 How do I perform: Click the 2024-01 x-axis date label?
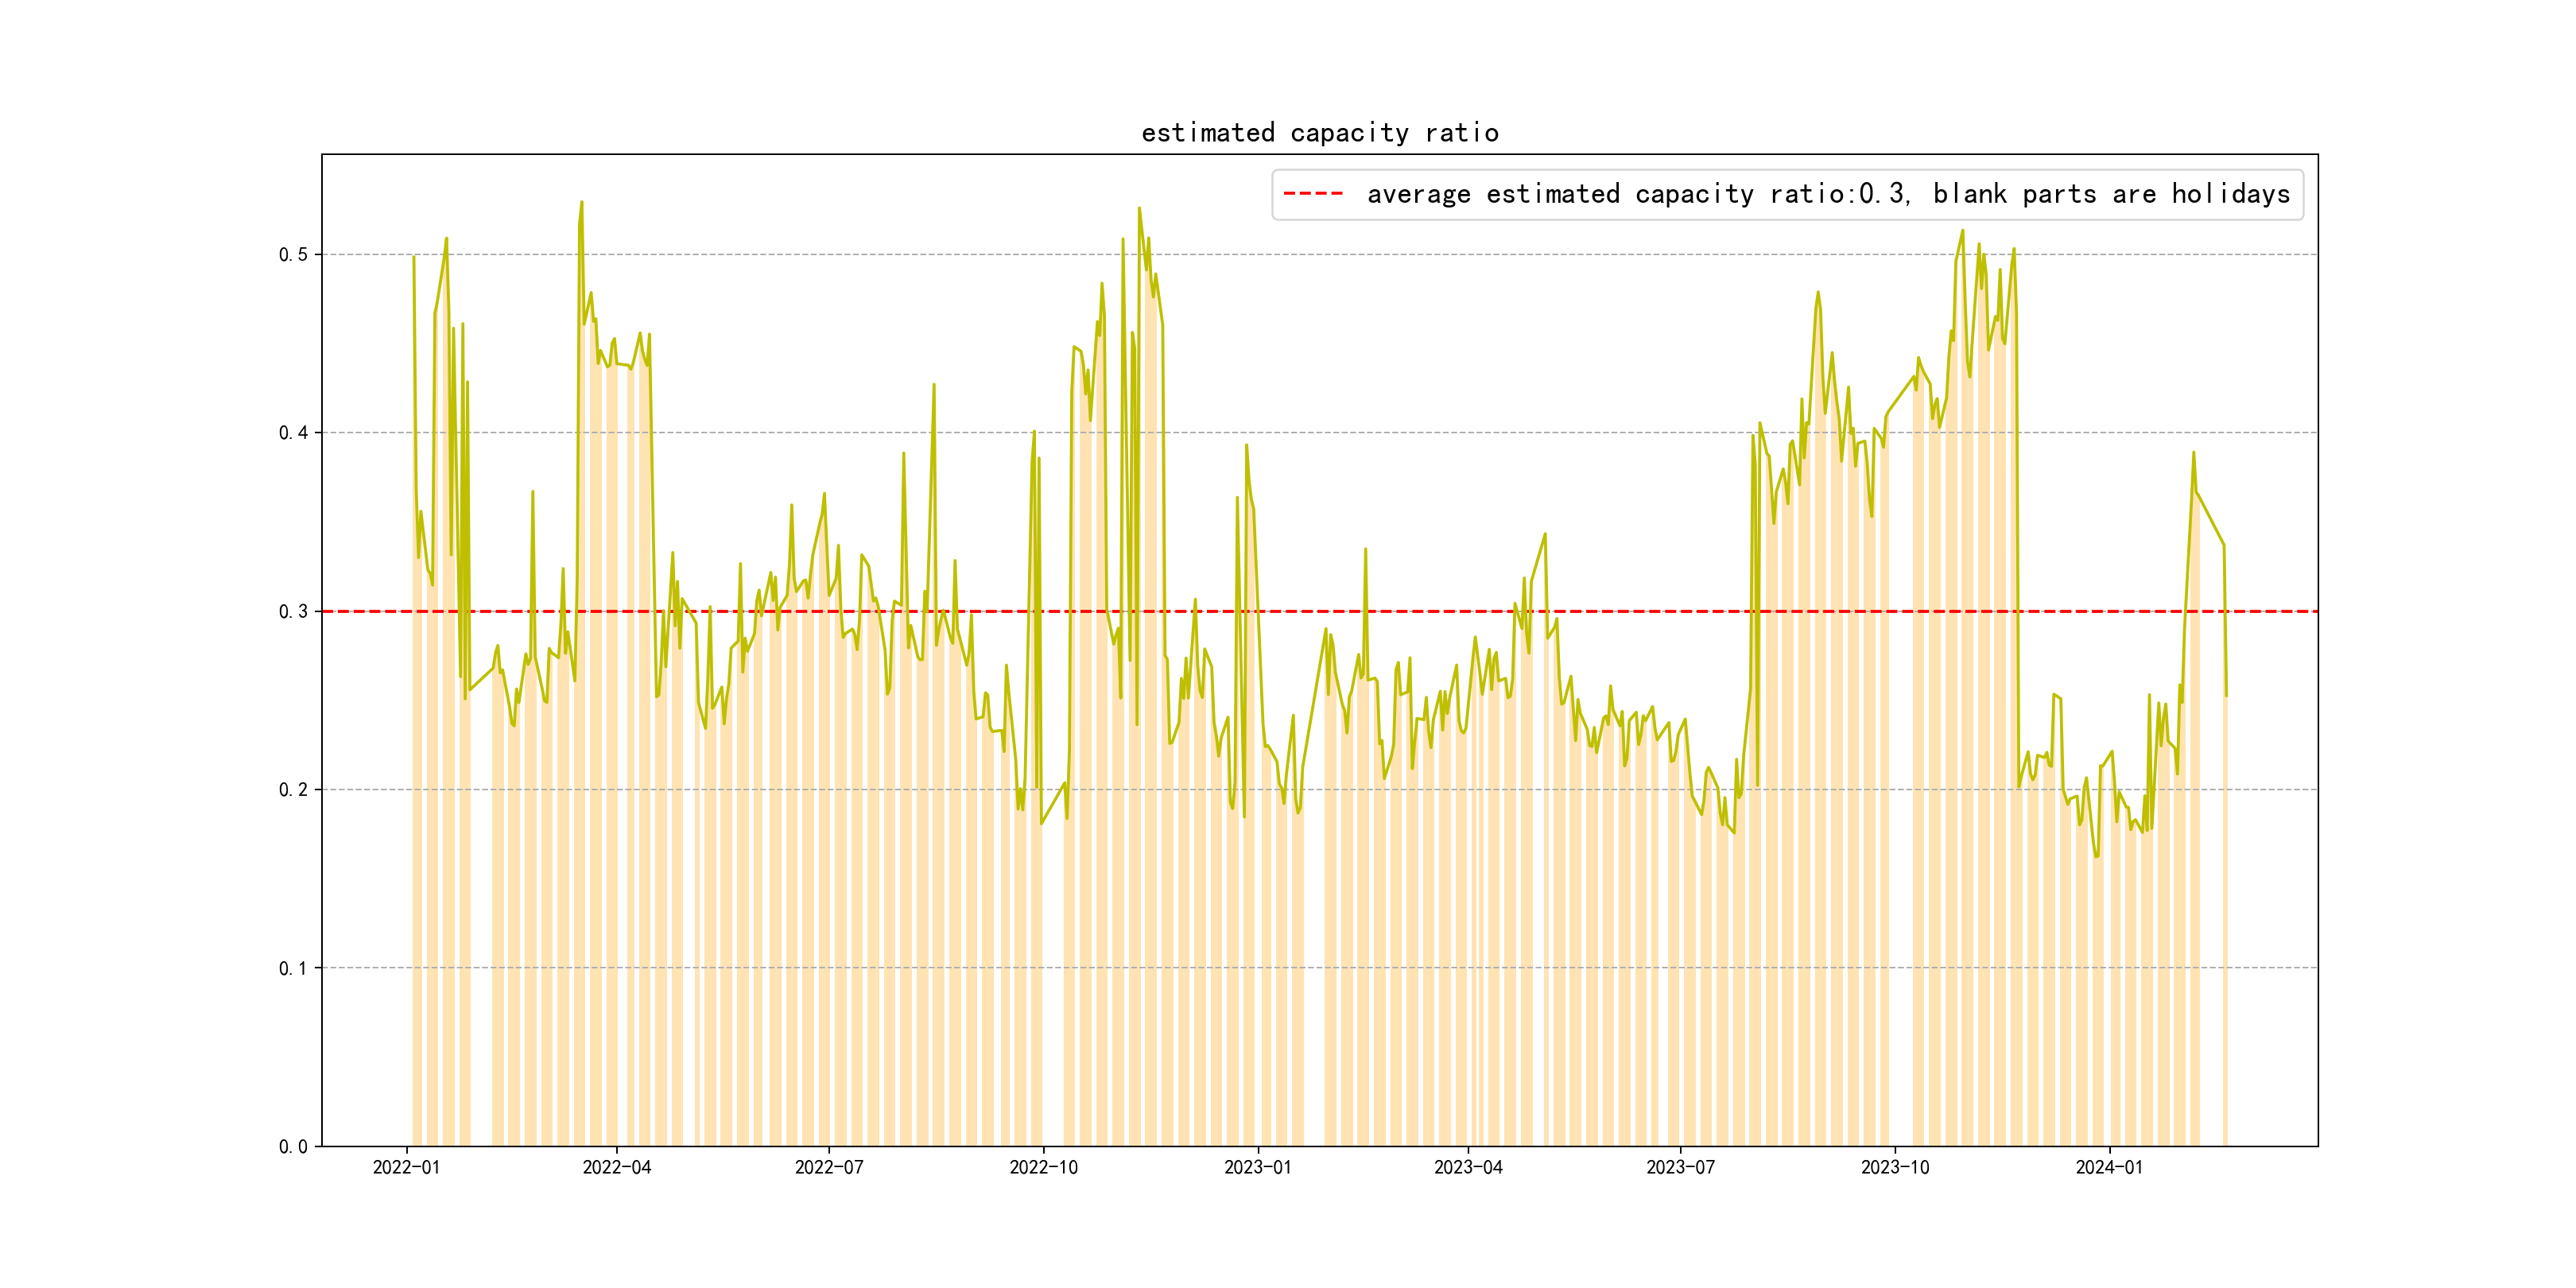pyautogui.click(x=2109, y=1168)
